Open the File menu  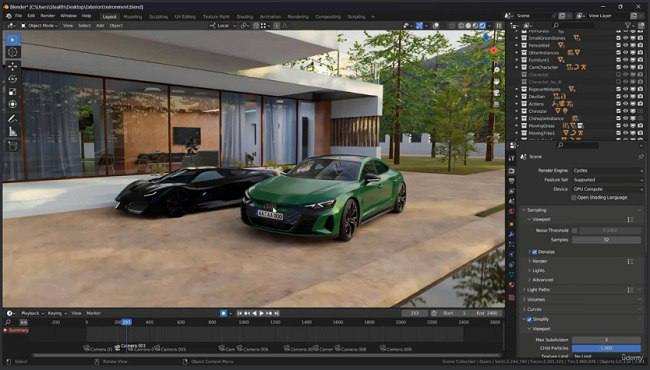coord(18,16)
